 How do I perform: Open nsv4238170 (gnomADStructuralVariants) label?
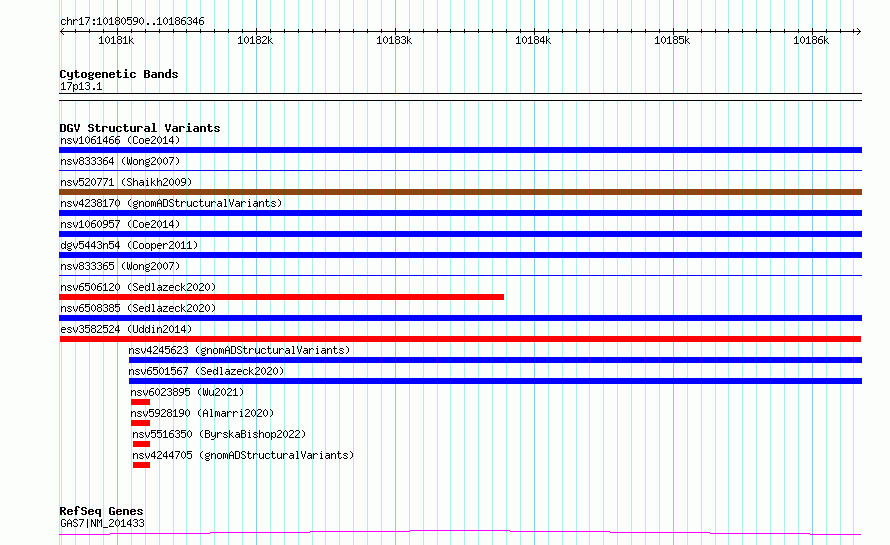[x=171, y=203]
